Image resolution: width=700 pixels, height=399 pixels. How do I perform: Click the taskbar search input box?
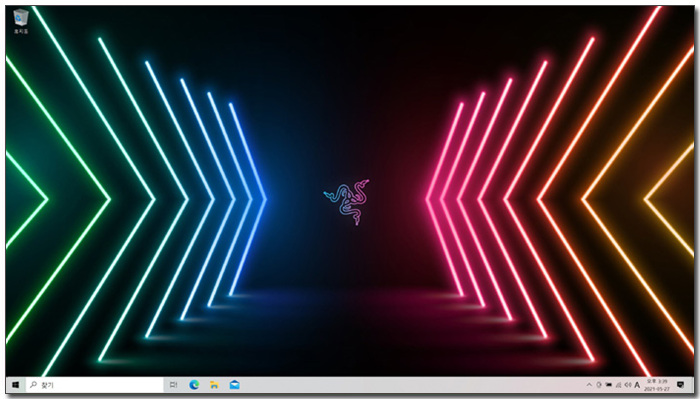pyautogui.click(x=95, y=385)
